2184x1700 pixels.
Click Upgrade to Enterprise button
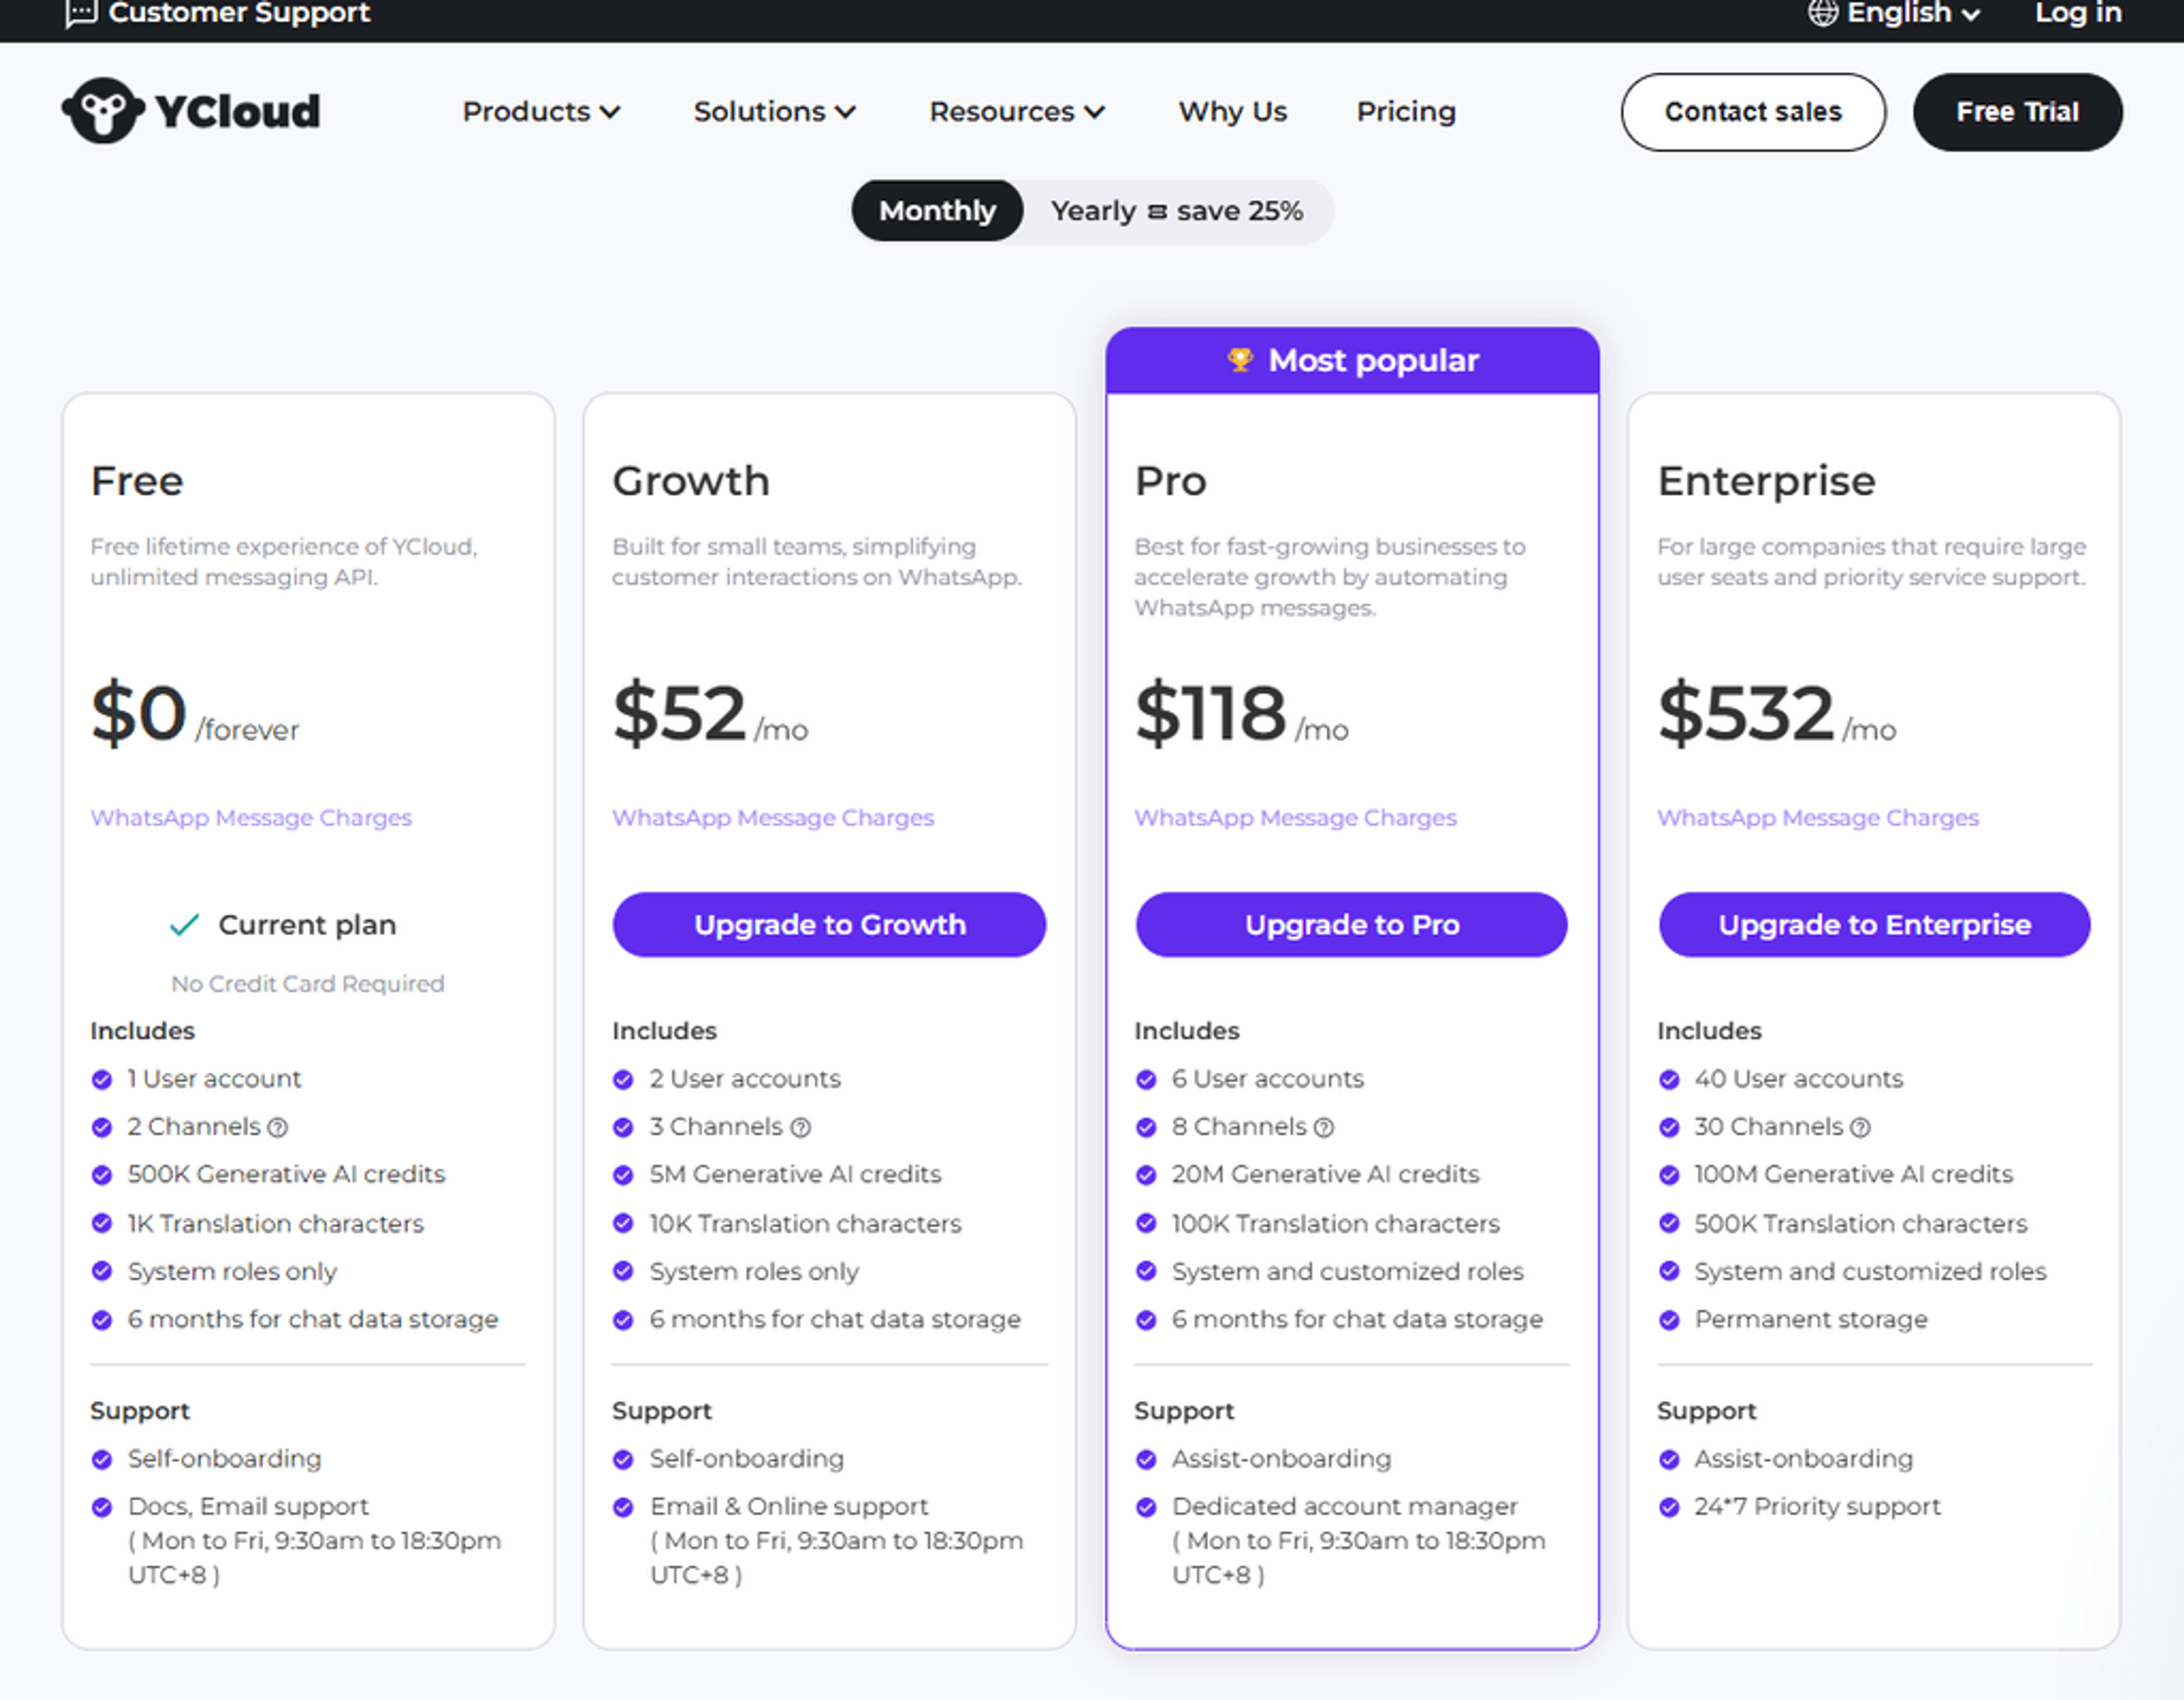coord(1874,925)
